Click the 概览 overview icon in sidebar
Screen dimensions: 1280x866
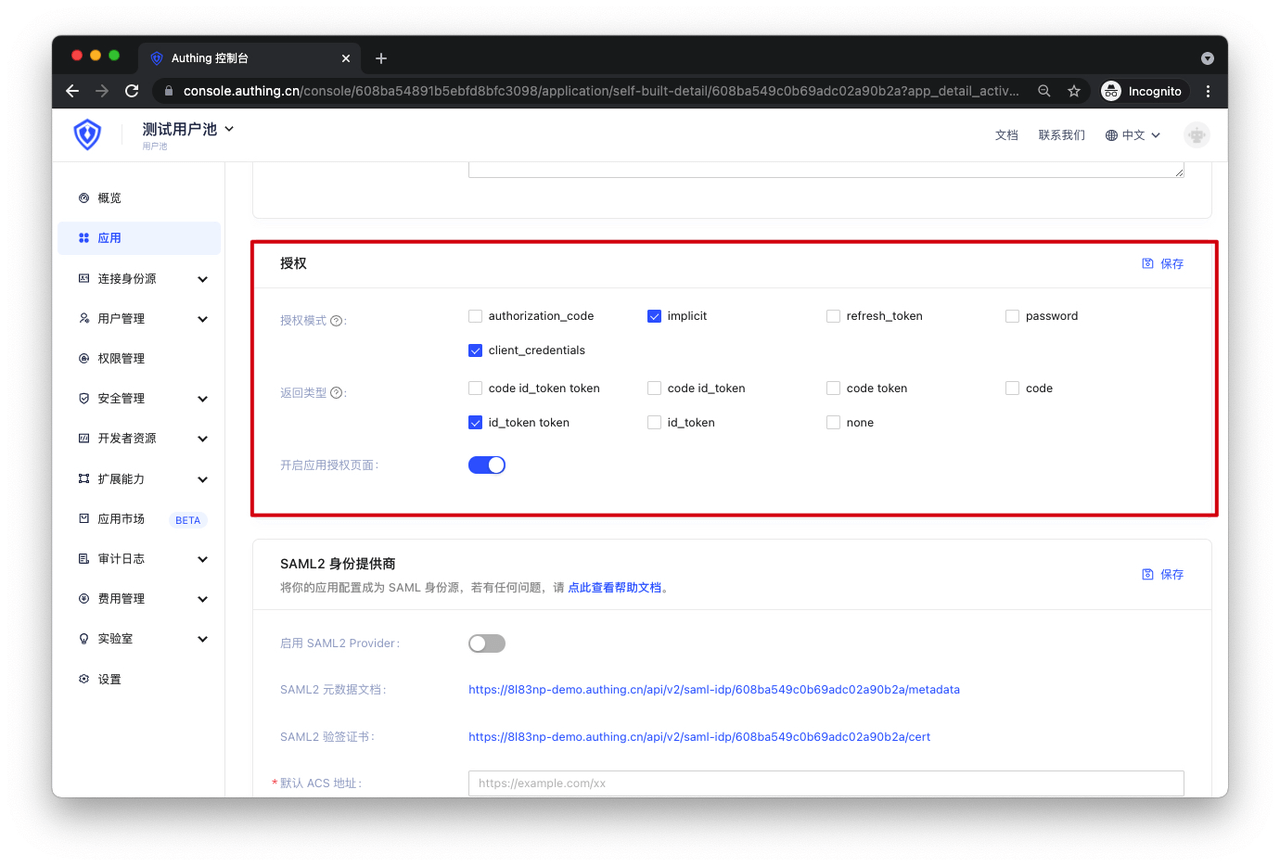pyautogui.click(x=84, y=198)
